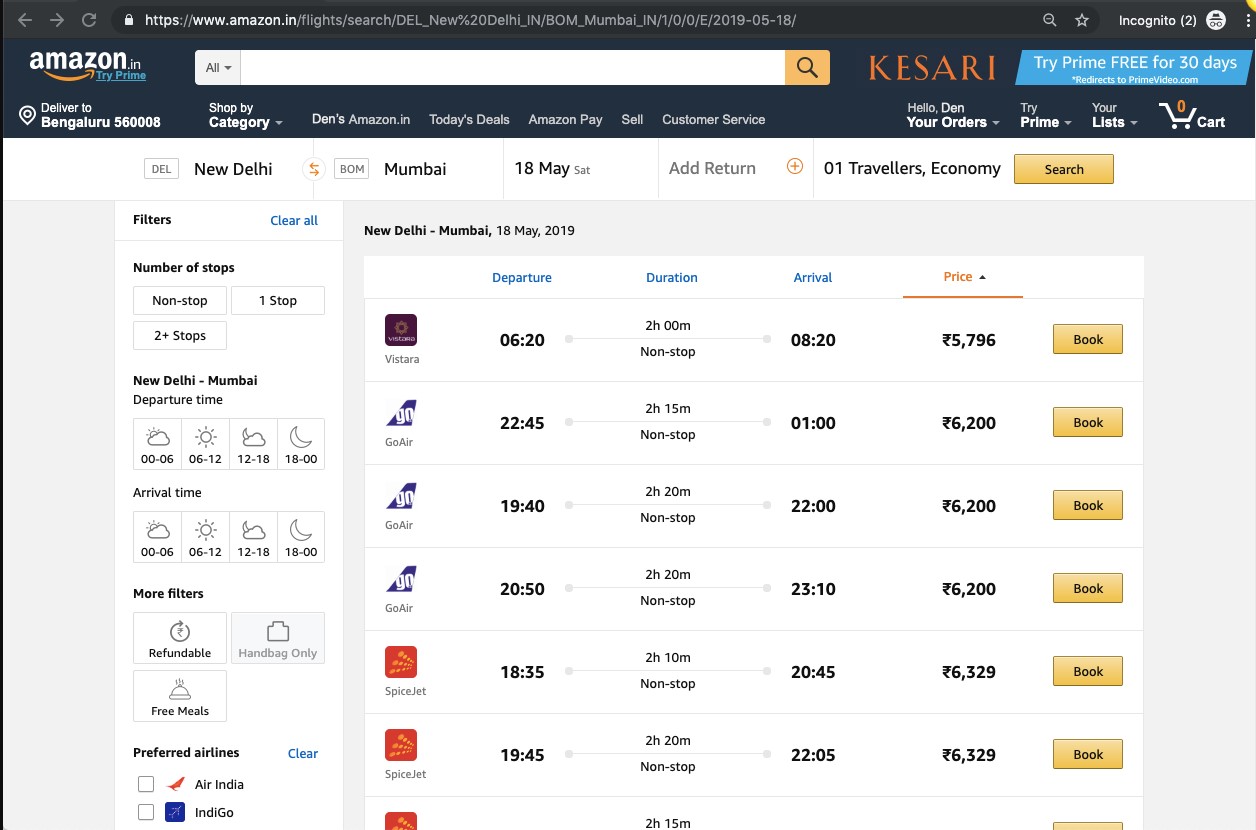Toggle the 1 Stop filter
The height and width of the screenshot is (830, 1256).
tap(278, 301)
